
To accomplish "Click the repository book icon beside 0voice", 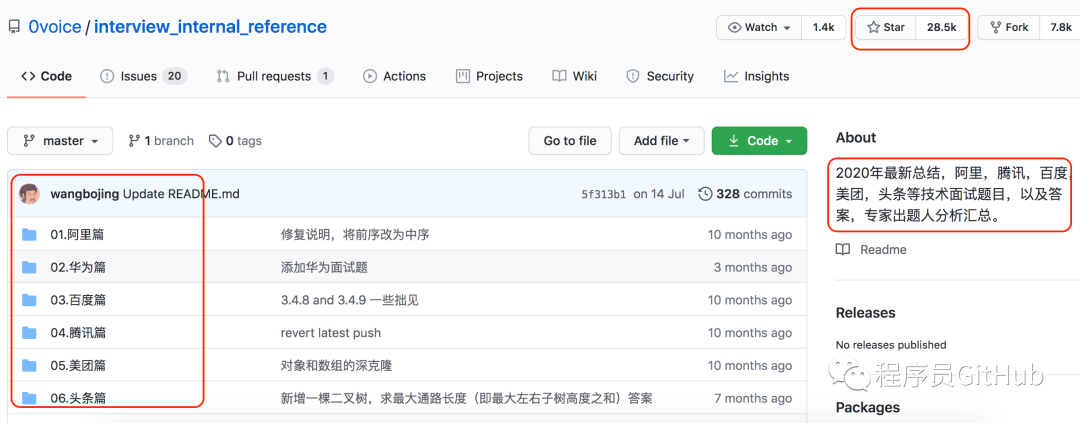I will coord(14,28).
